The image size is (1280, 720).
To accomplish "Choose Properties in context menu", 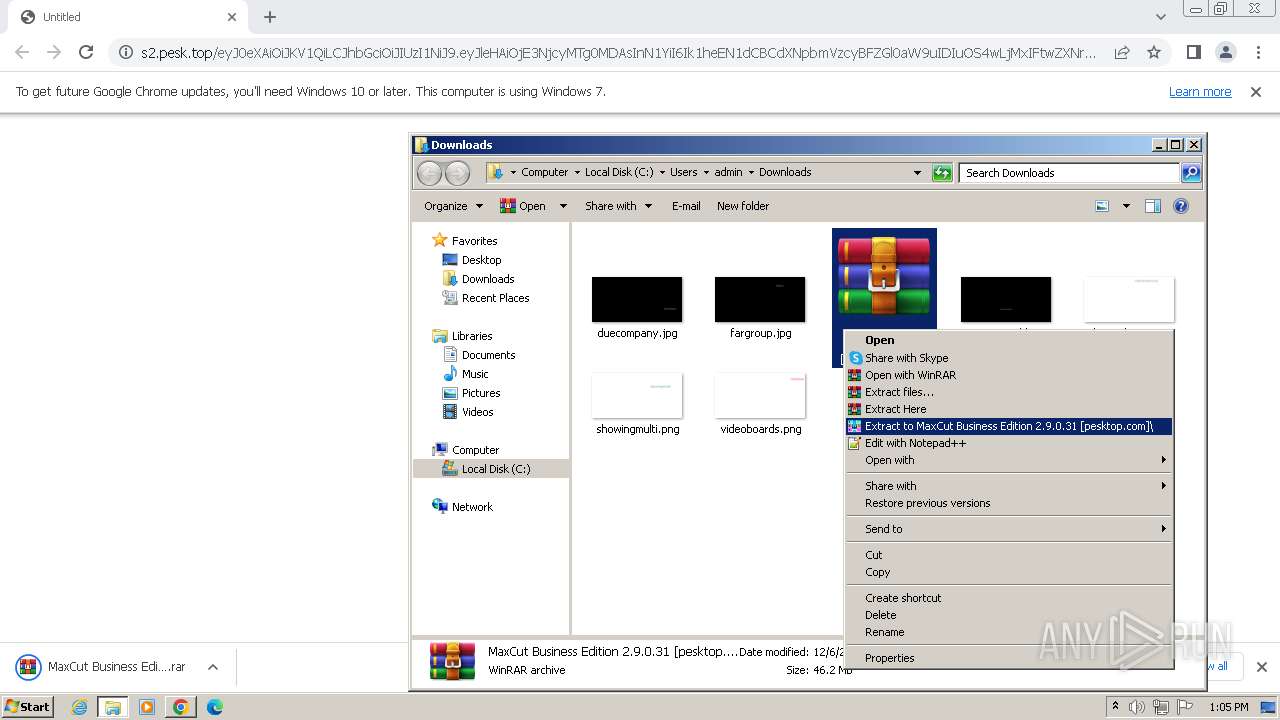I will pos(1009,658).
